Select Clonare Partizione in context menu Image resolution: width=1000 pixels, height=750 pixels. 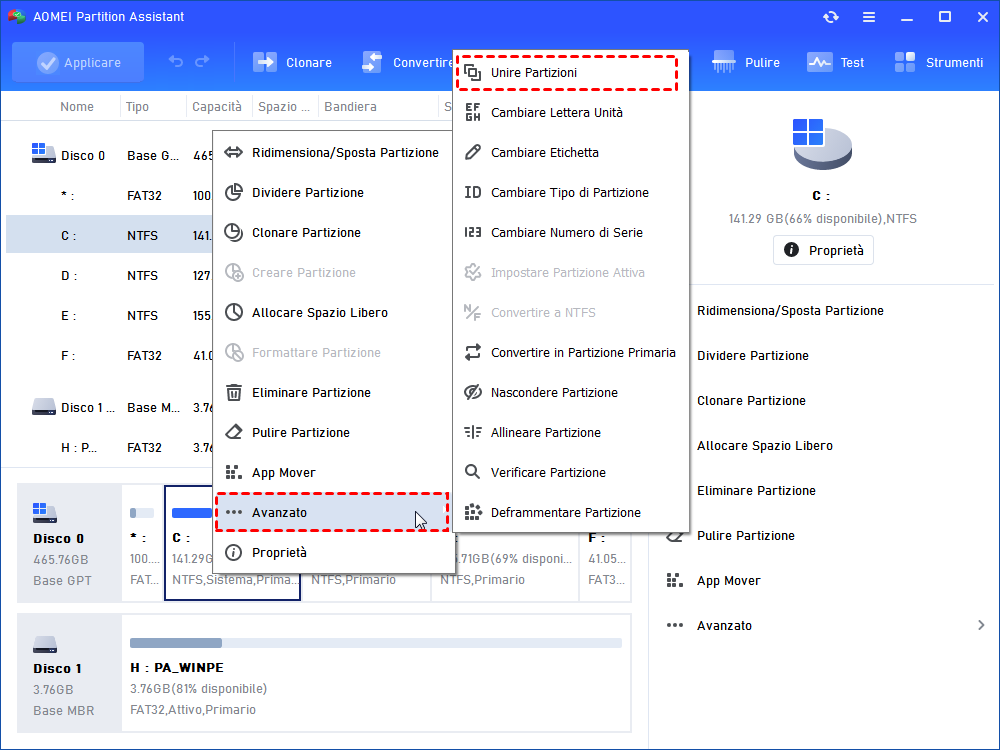(333, 233)
